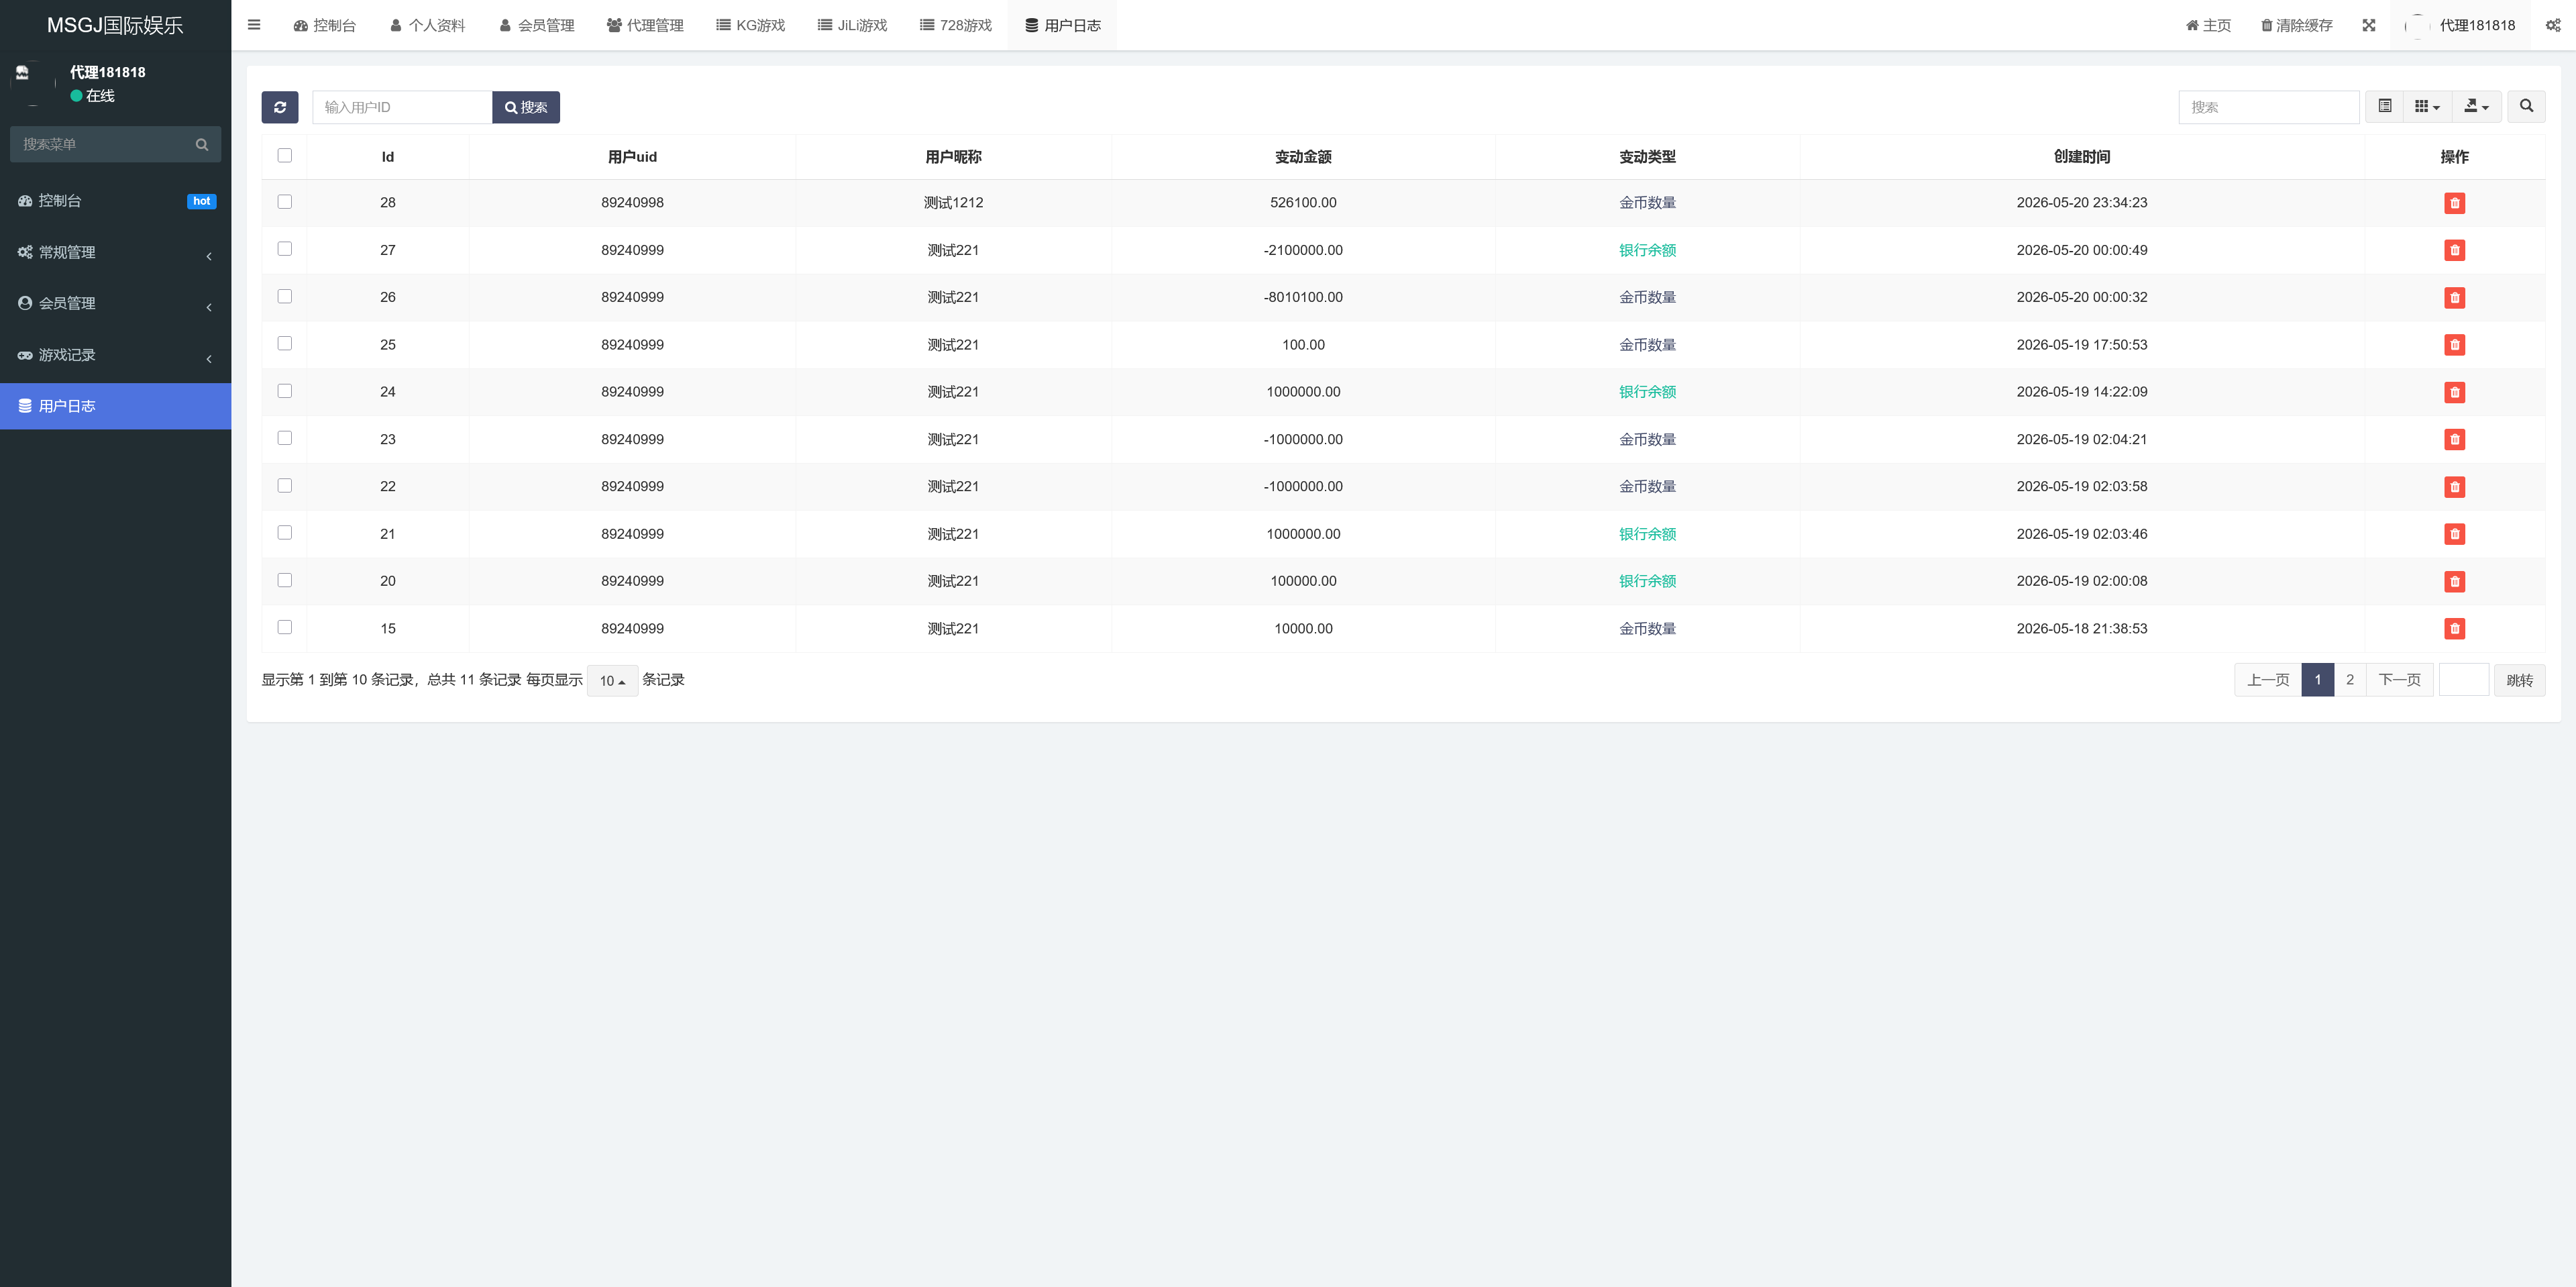Delete the log row with Id 28
2576x1287 pixels.
tap(2454, 203)
